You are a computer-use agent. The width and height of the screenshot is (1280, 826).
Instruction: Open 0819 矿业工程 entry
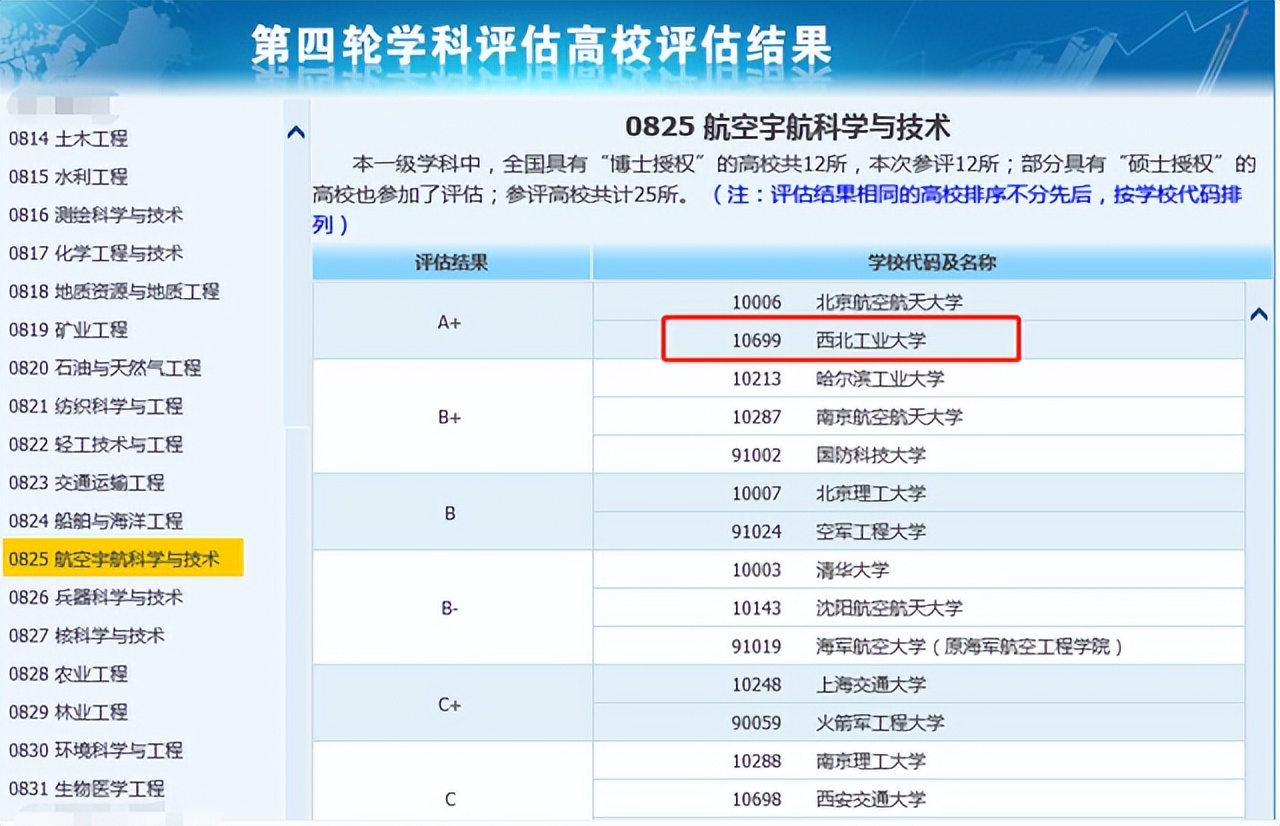68,329
